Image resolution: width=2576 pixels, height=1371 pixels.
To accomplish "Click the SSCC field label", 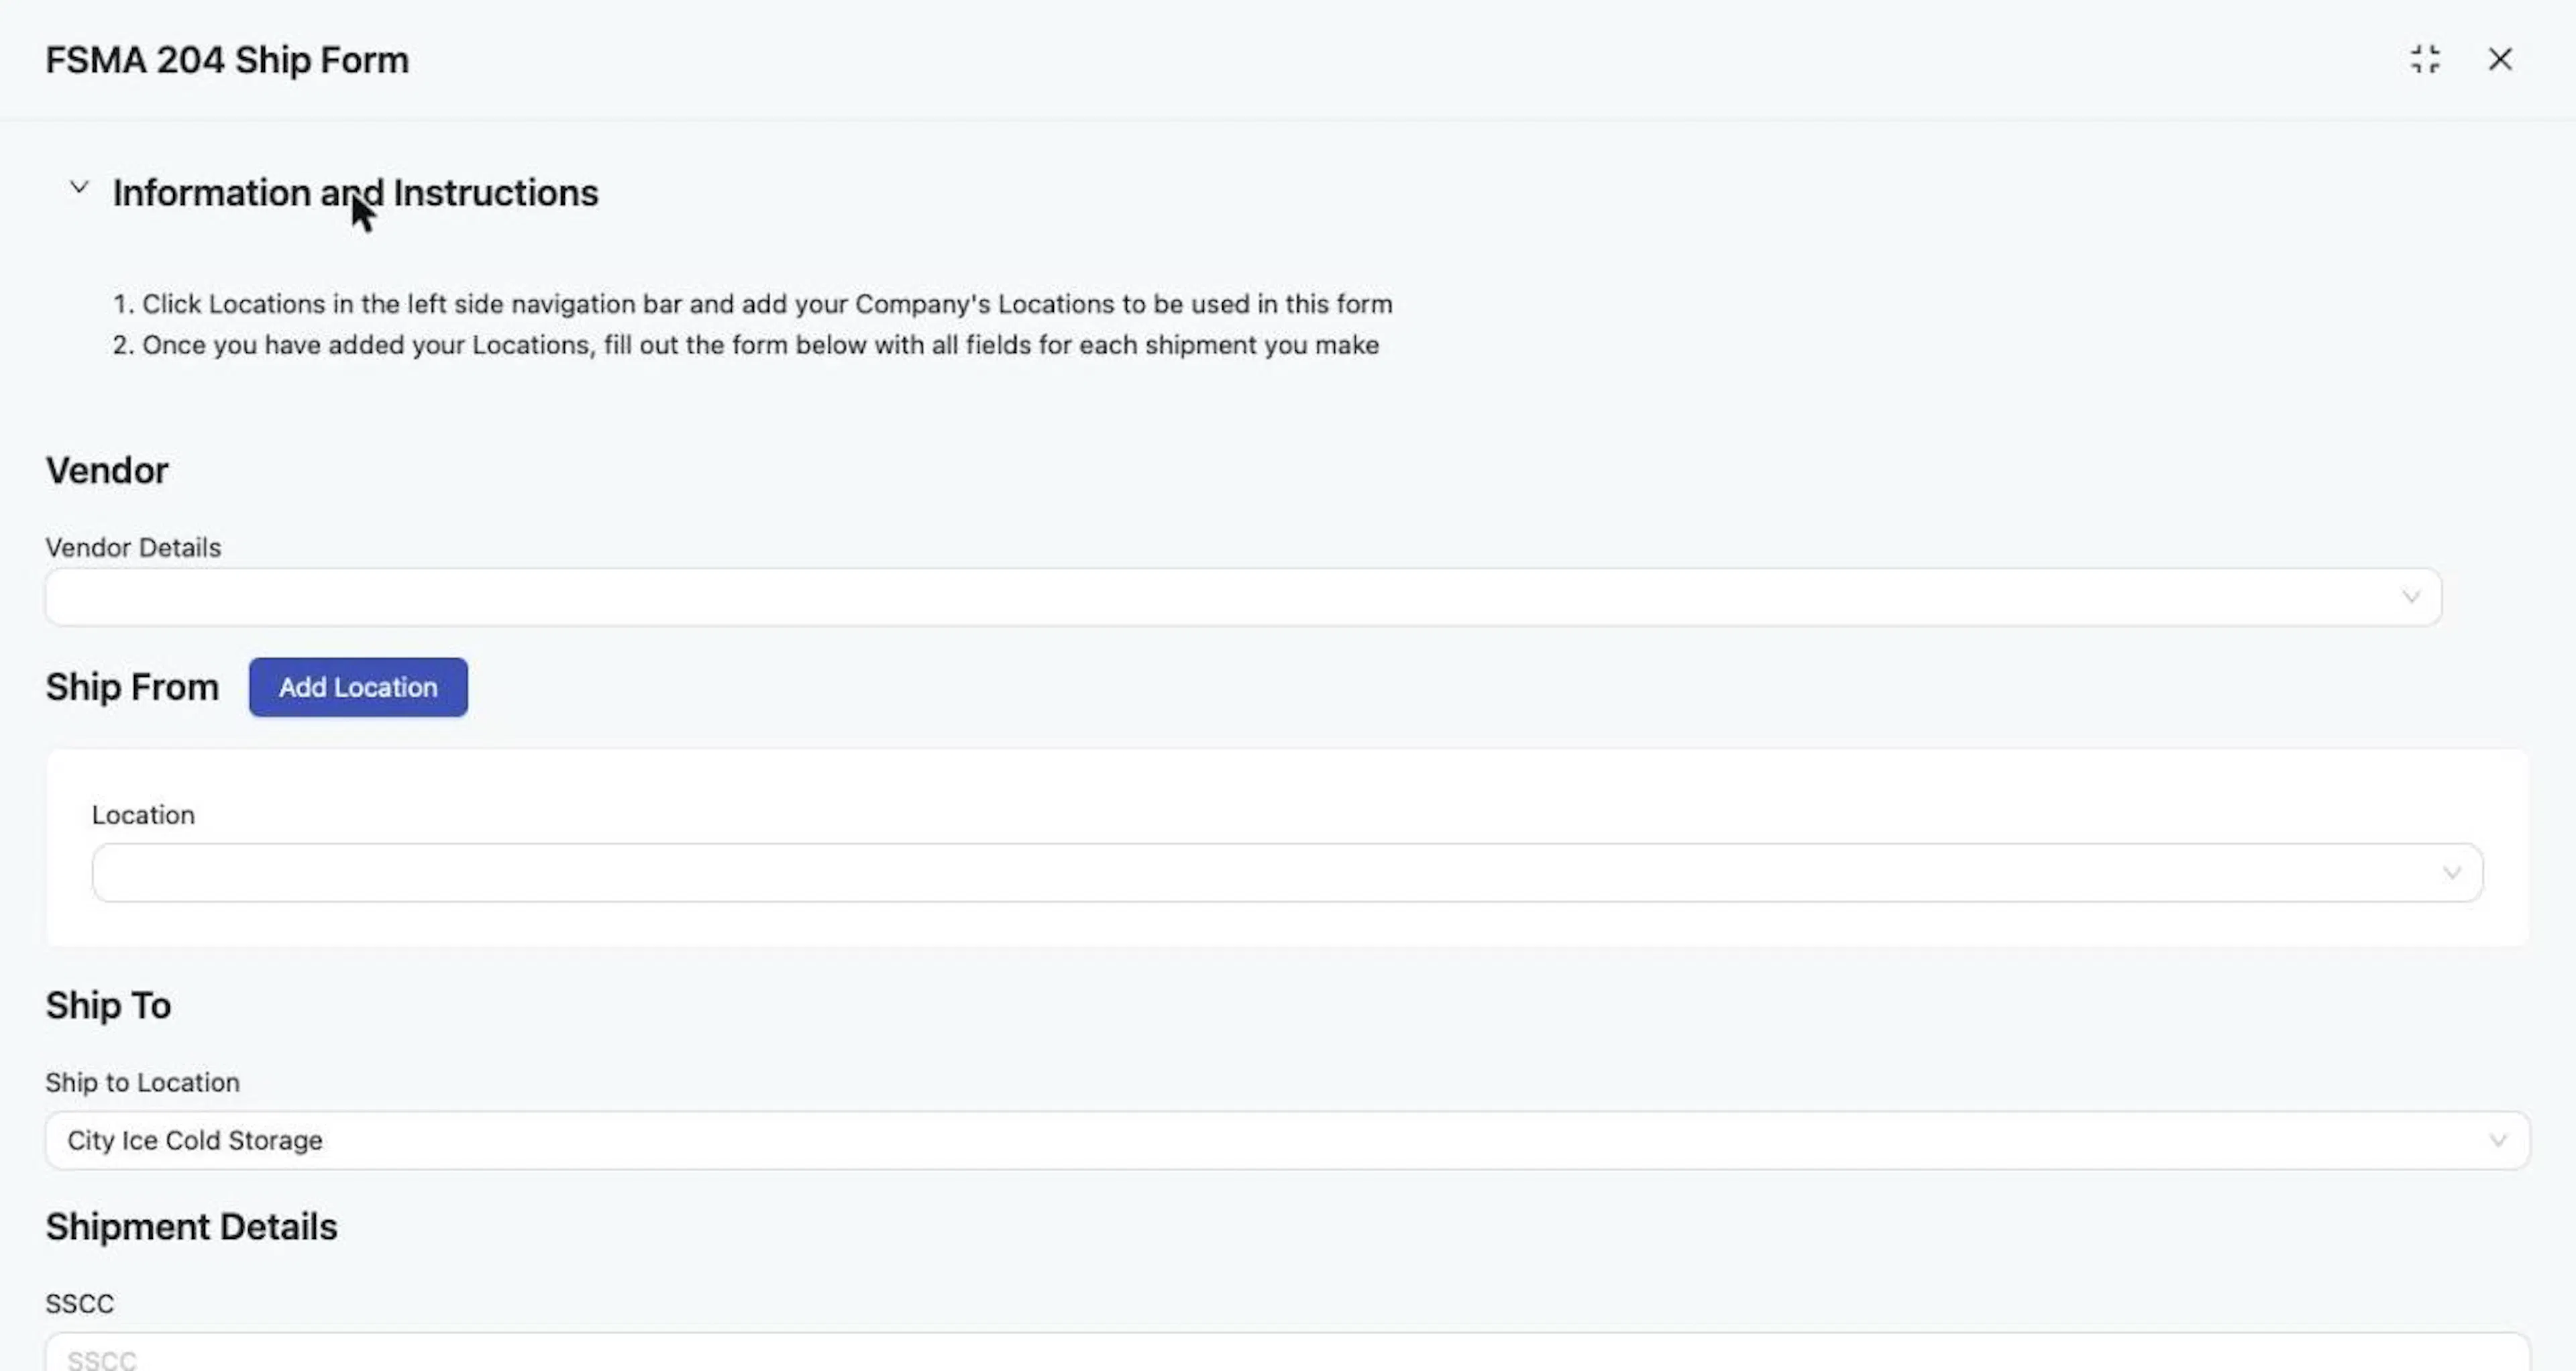I will coord(80,1304).
